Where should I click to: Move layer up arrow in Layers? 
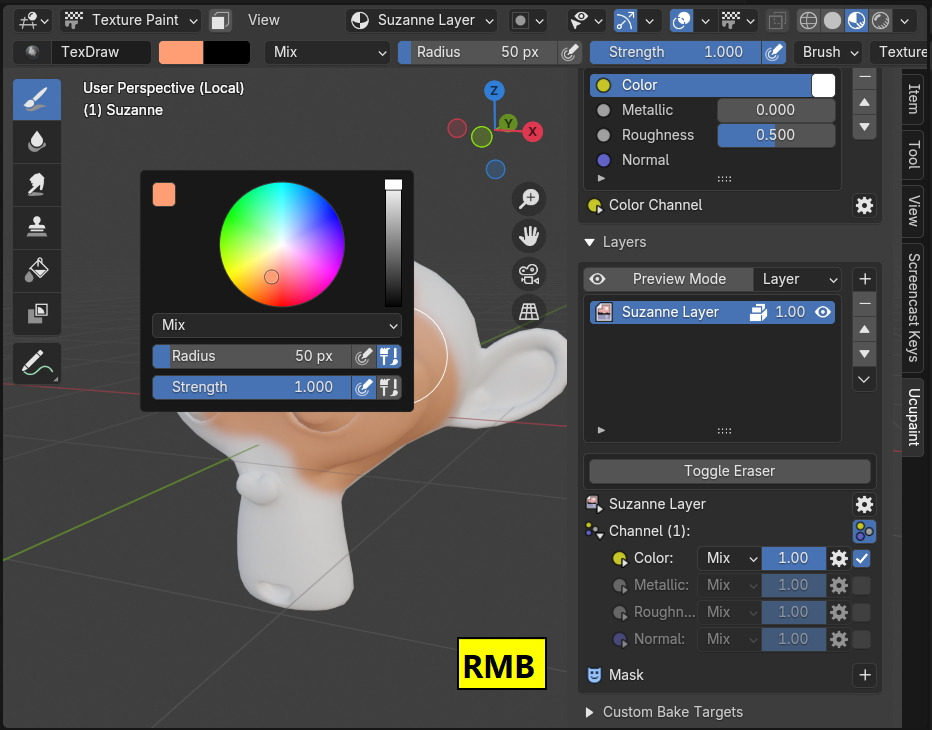[x=864, y=329]
